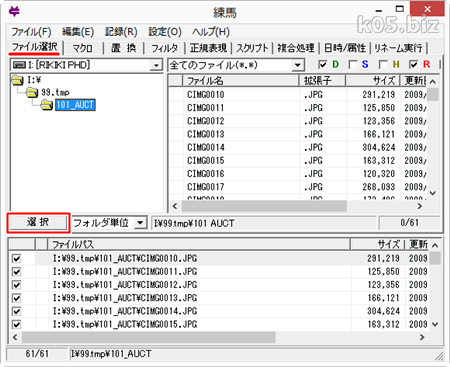450x367 pixels.
Task: Switch to the フィルタ tab
Action: click(x=165, y=48)
